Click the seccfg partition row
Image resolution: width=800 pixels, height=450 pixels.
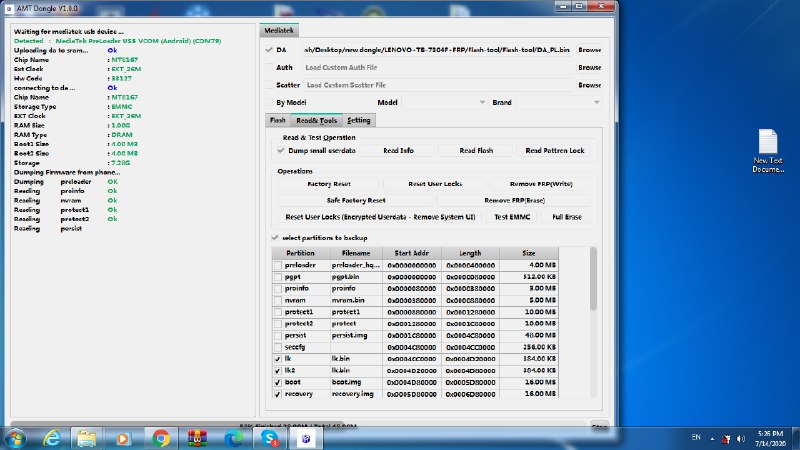(x=415, y=347)
